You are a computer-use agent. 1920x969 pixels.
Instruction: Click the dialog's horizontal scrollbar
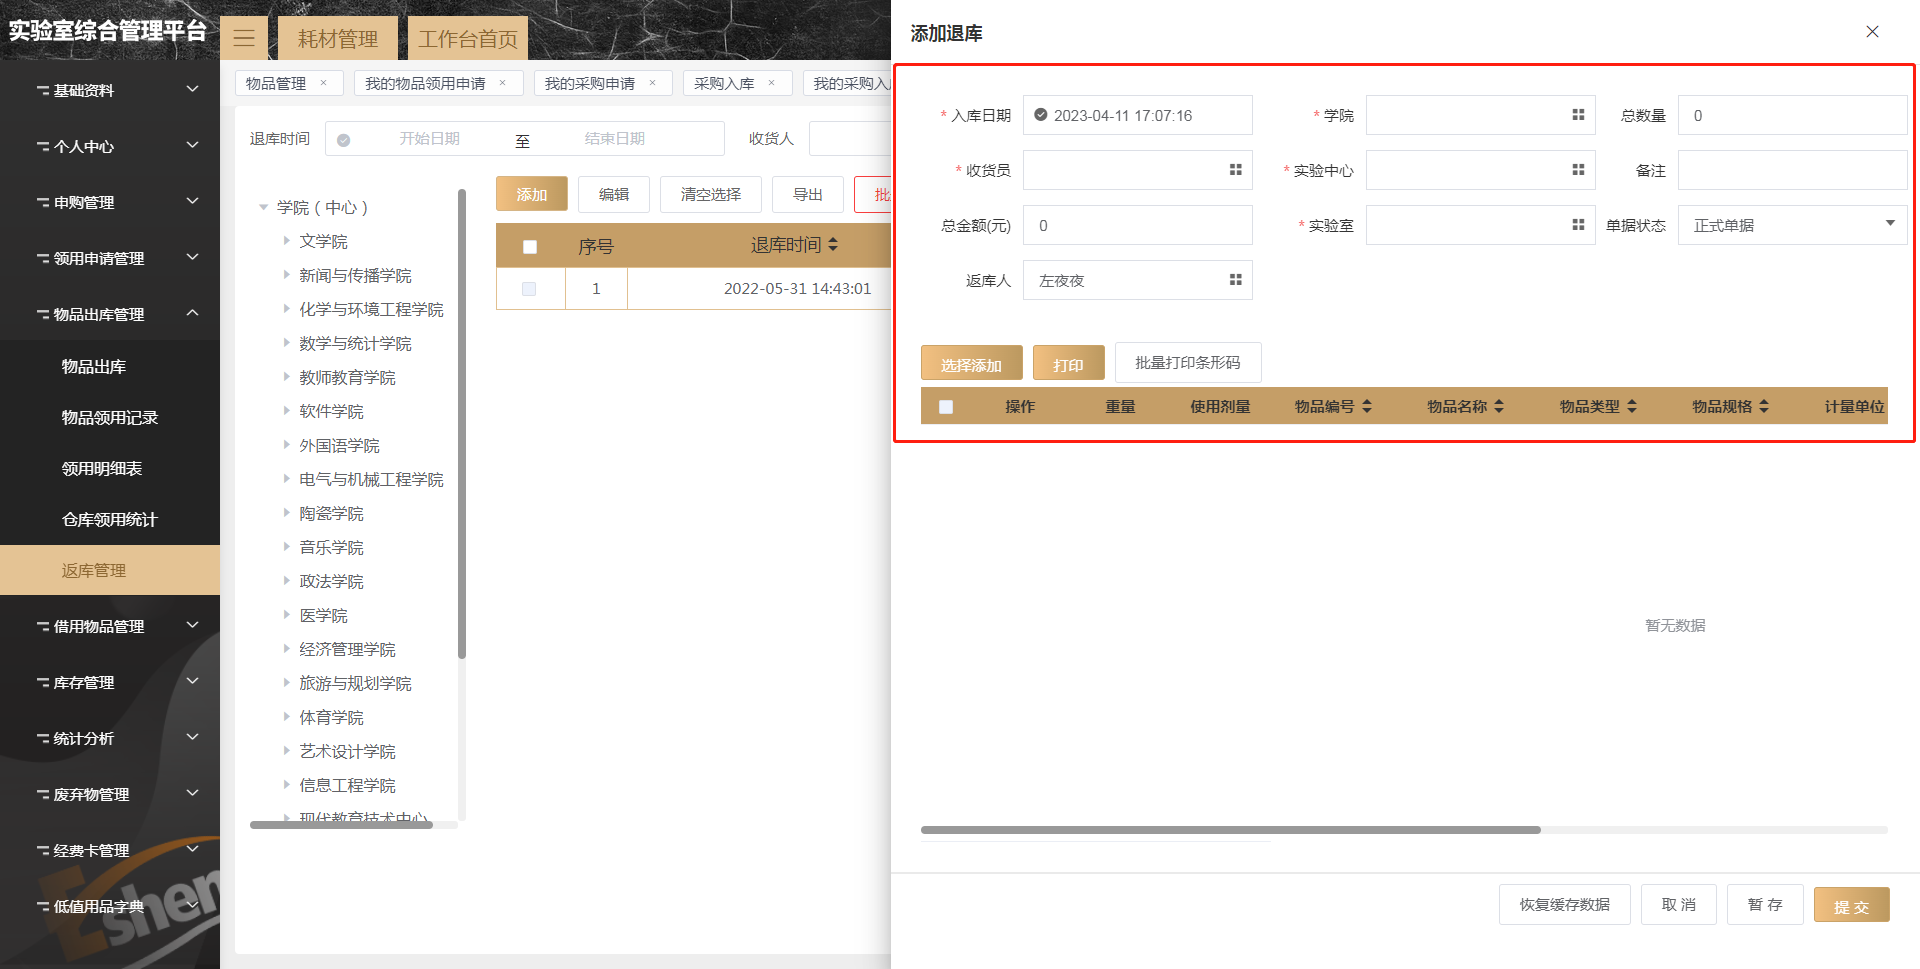1230,830
